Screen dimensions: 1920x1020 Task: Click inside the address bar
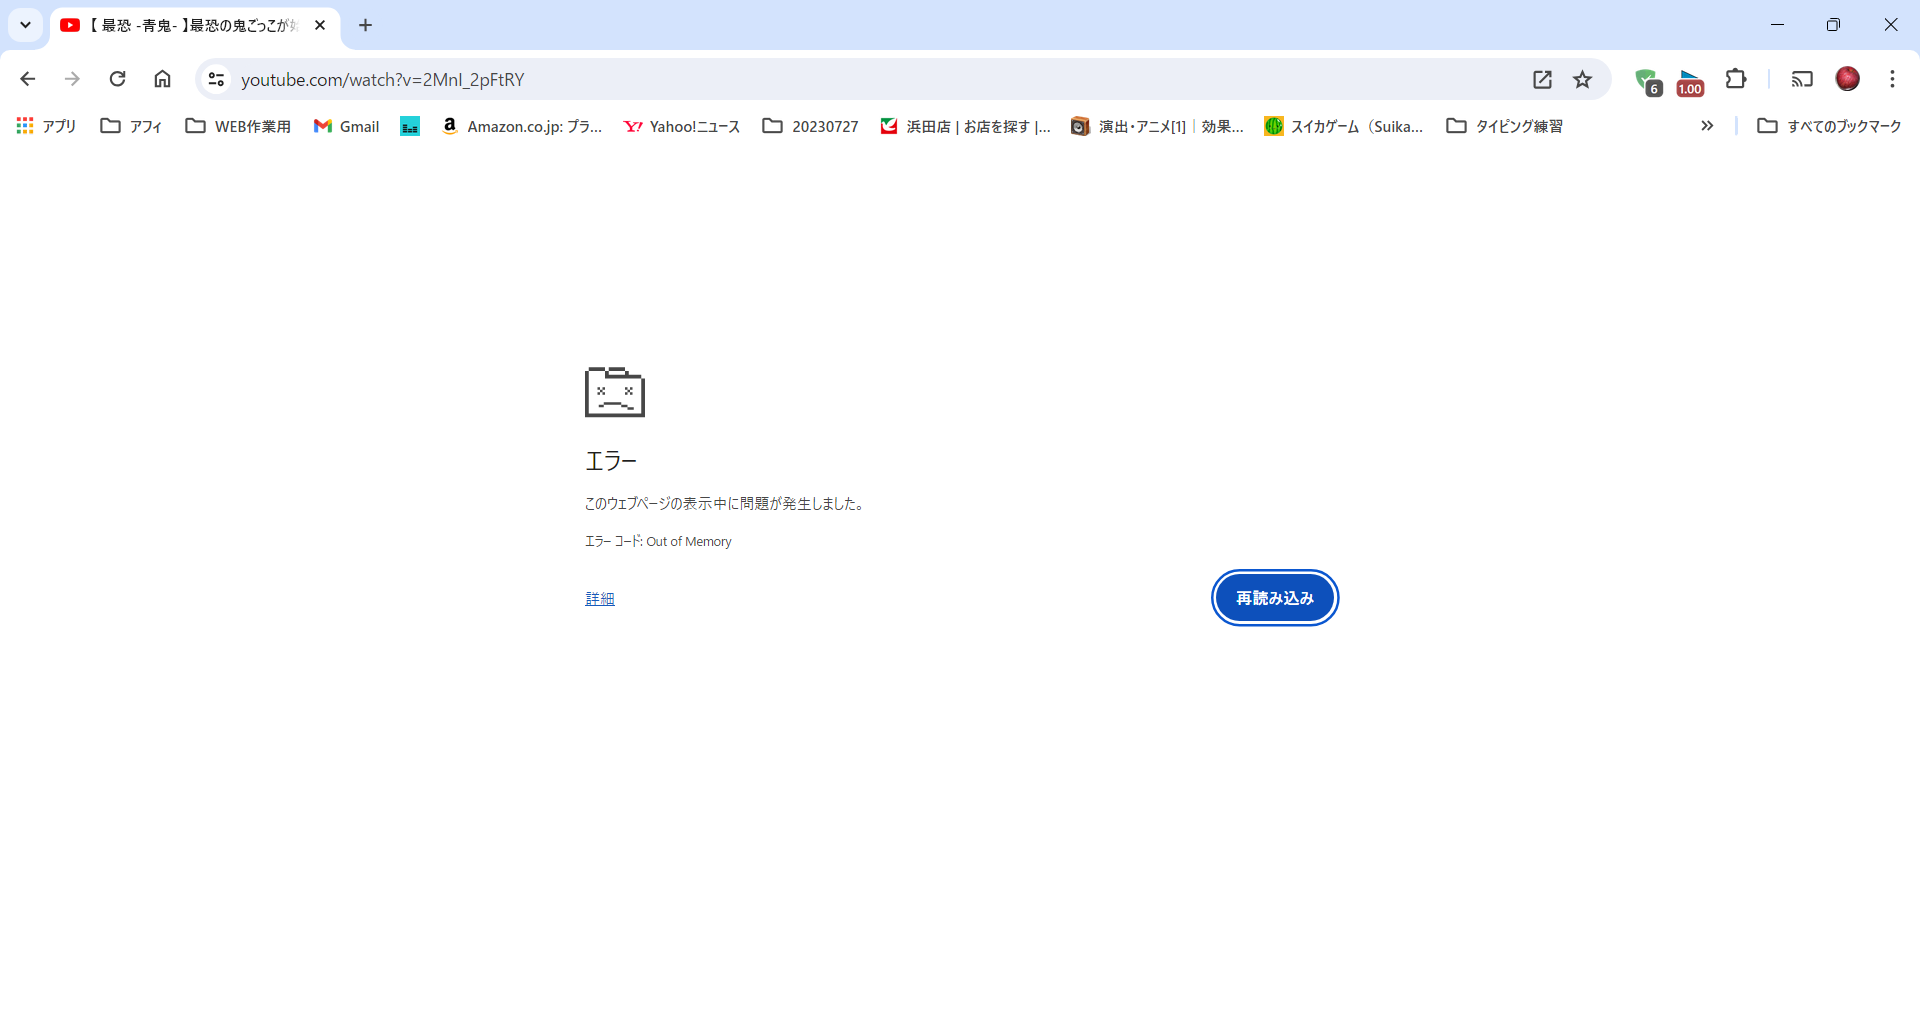click(800, 79)
